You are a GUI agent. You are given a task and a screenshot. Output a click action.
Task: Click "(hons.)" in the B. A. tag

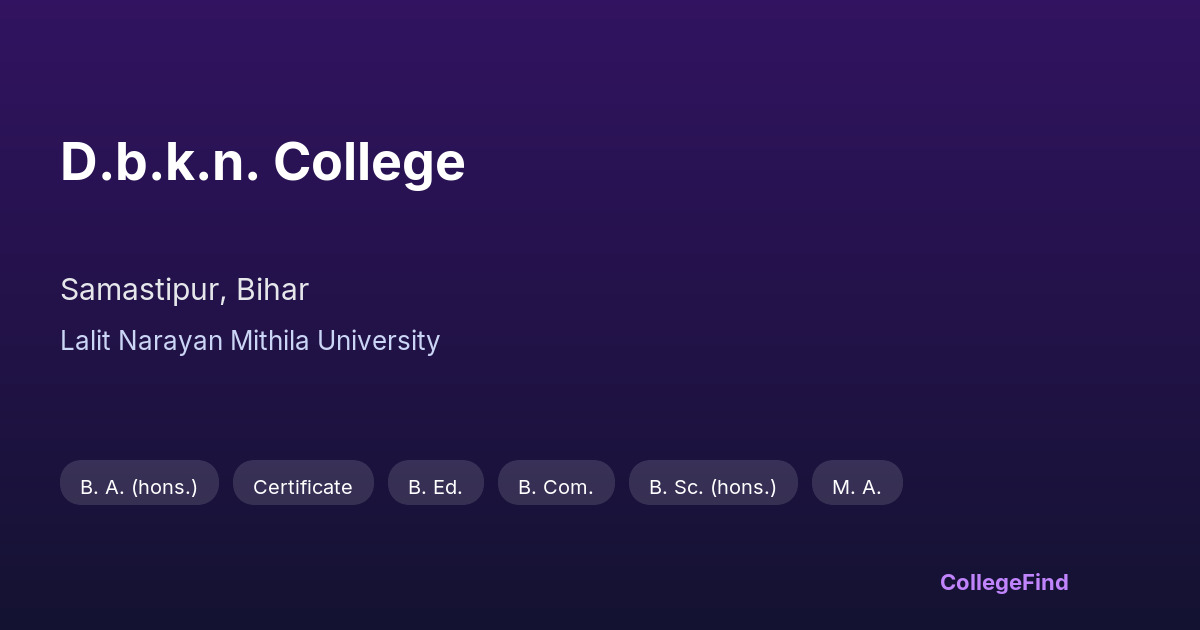pos(165,487)
